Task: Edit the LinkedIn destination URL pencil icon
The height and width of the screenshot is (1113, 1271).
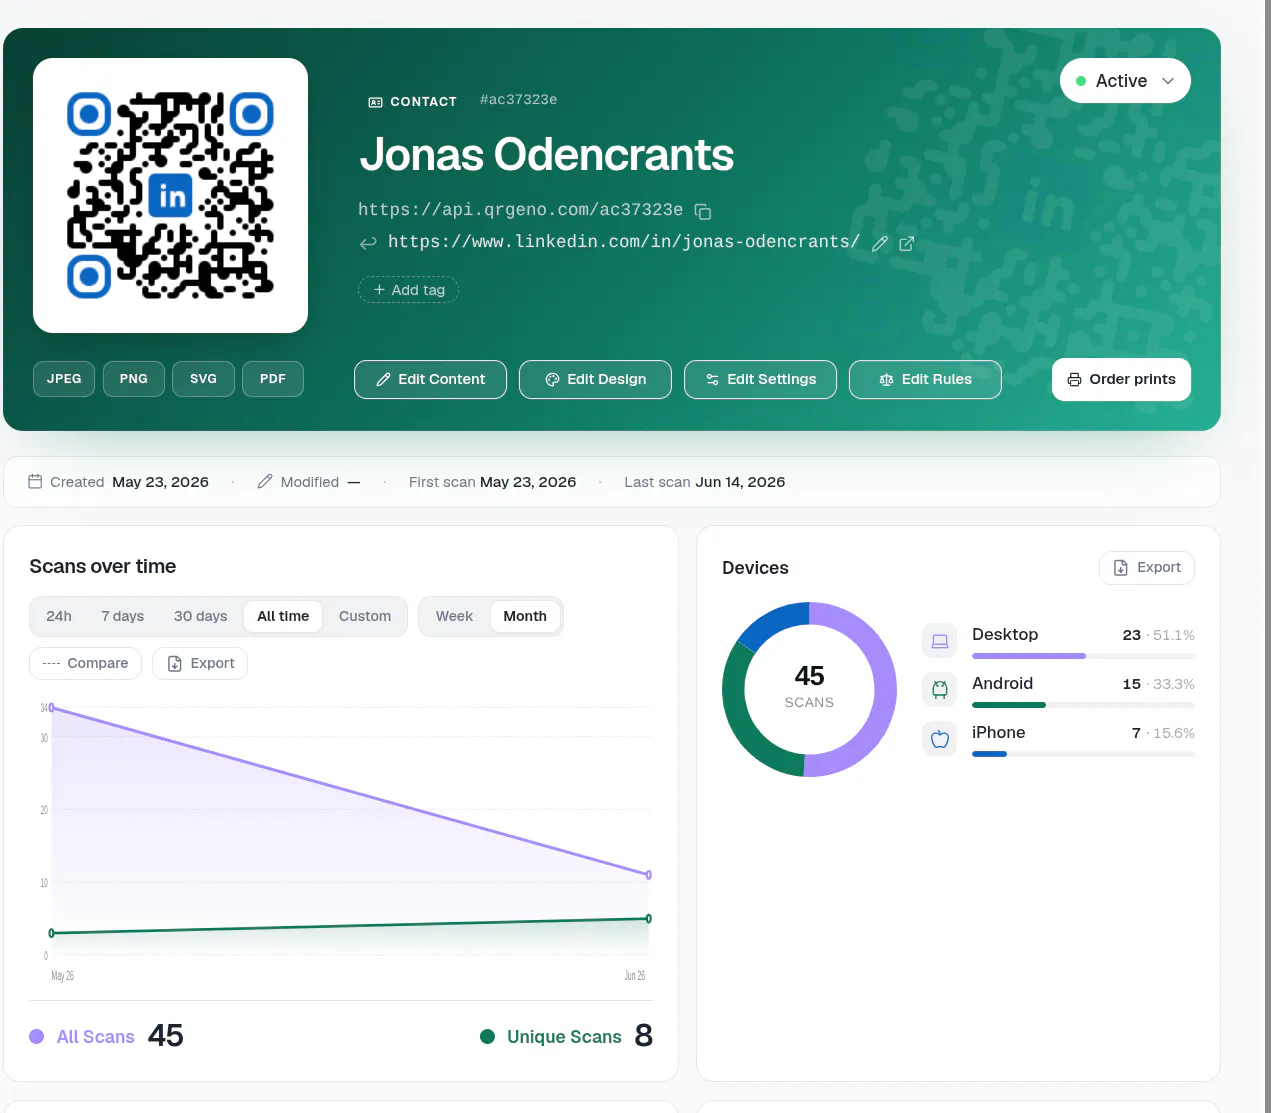Action: tap(880, 243)
